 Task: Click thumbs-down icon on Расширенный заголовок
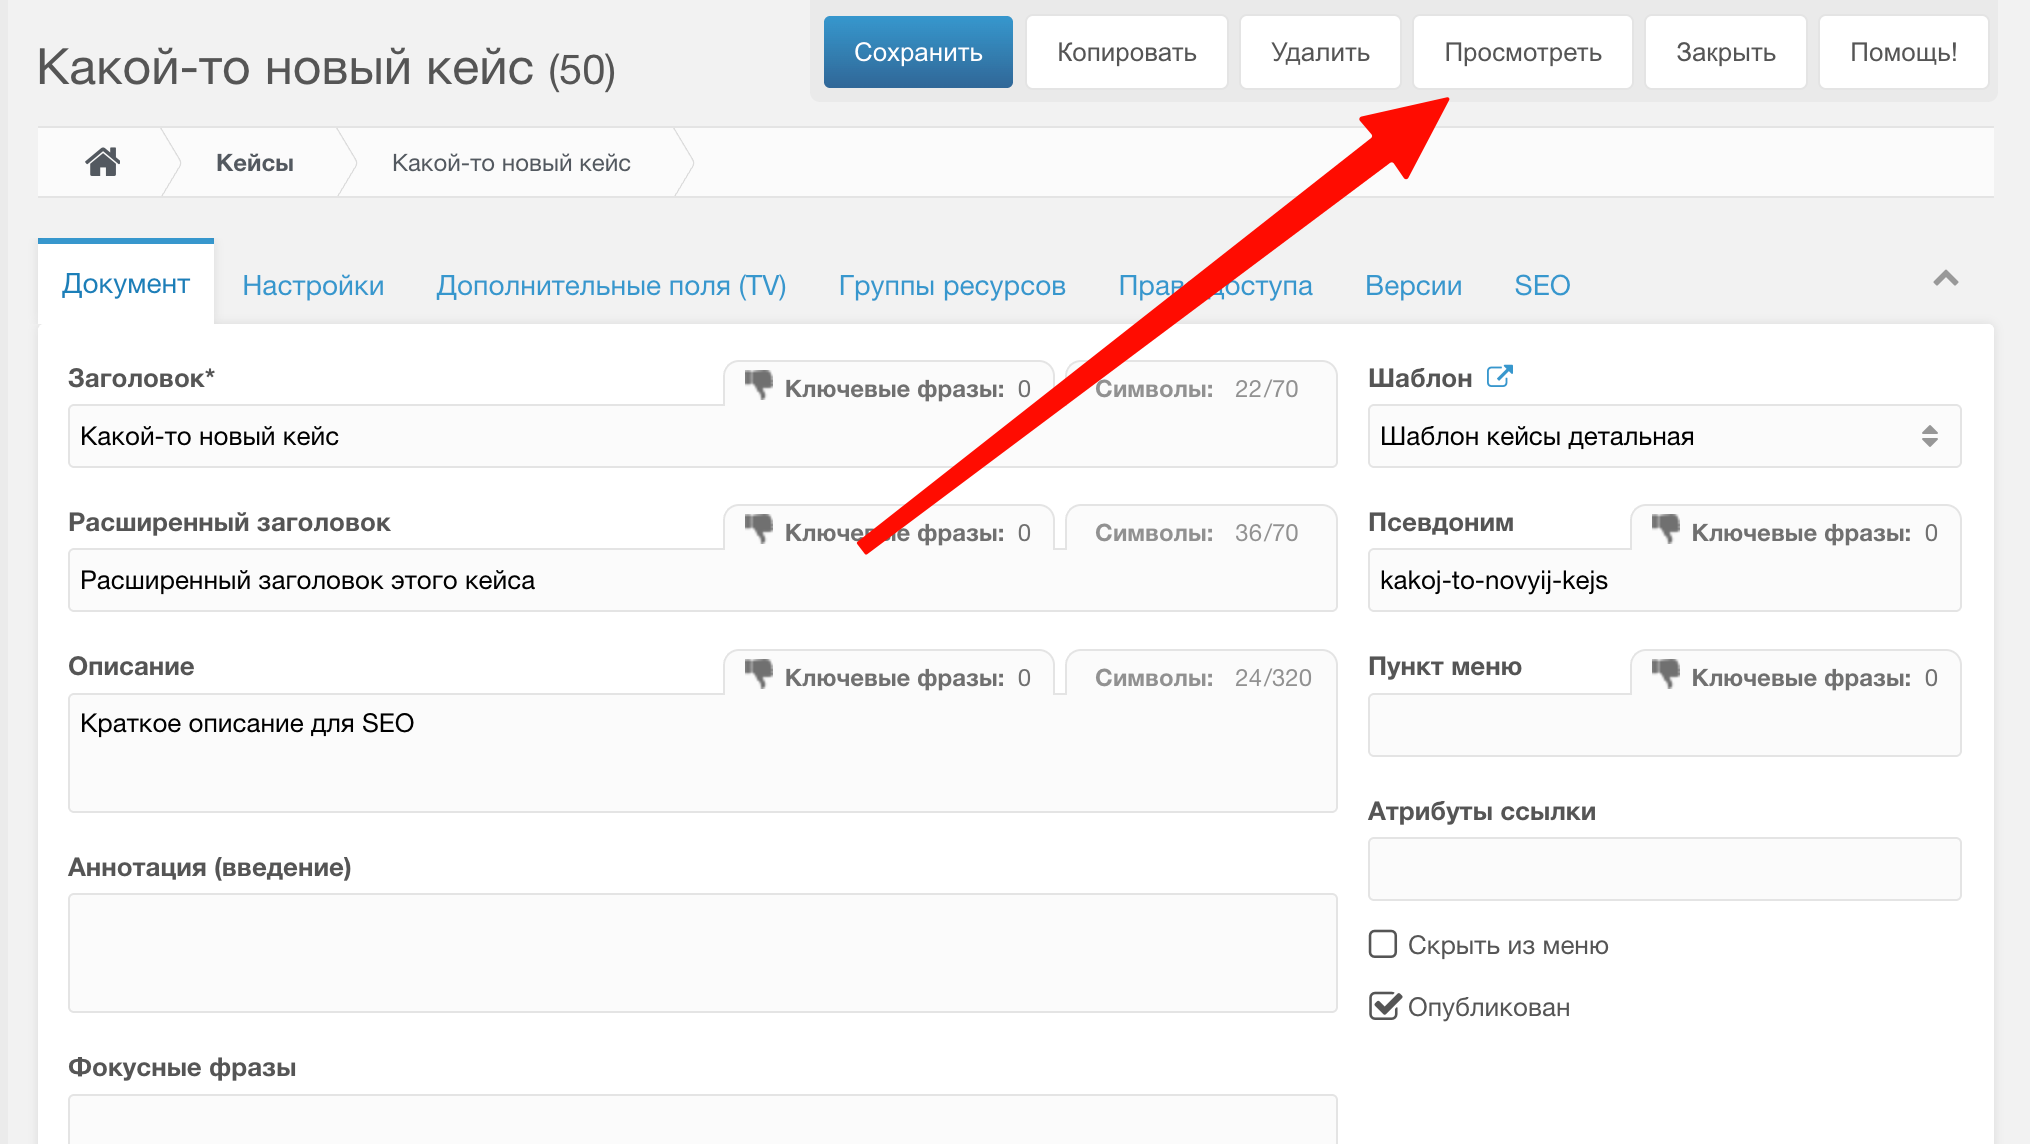click(759, 530)
